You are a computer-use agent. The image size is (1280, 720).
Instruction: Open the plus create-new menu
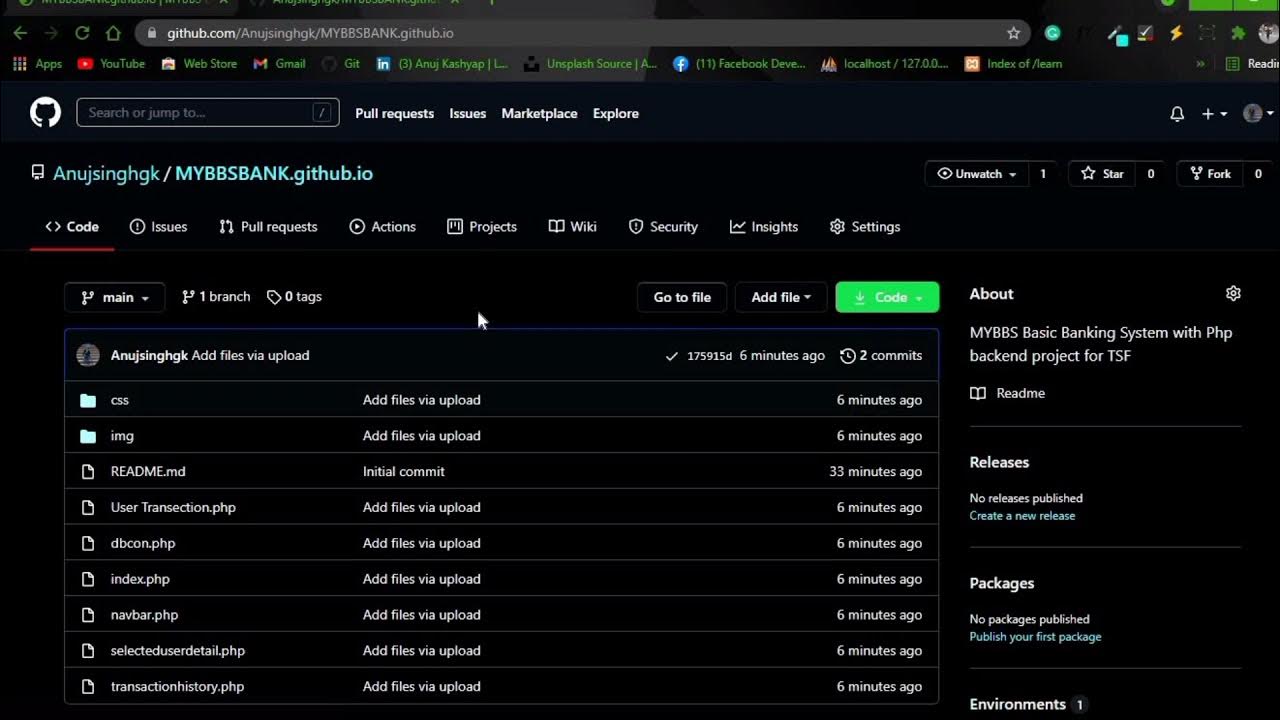point(1213,114)
